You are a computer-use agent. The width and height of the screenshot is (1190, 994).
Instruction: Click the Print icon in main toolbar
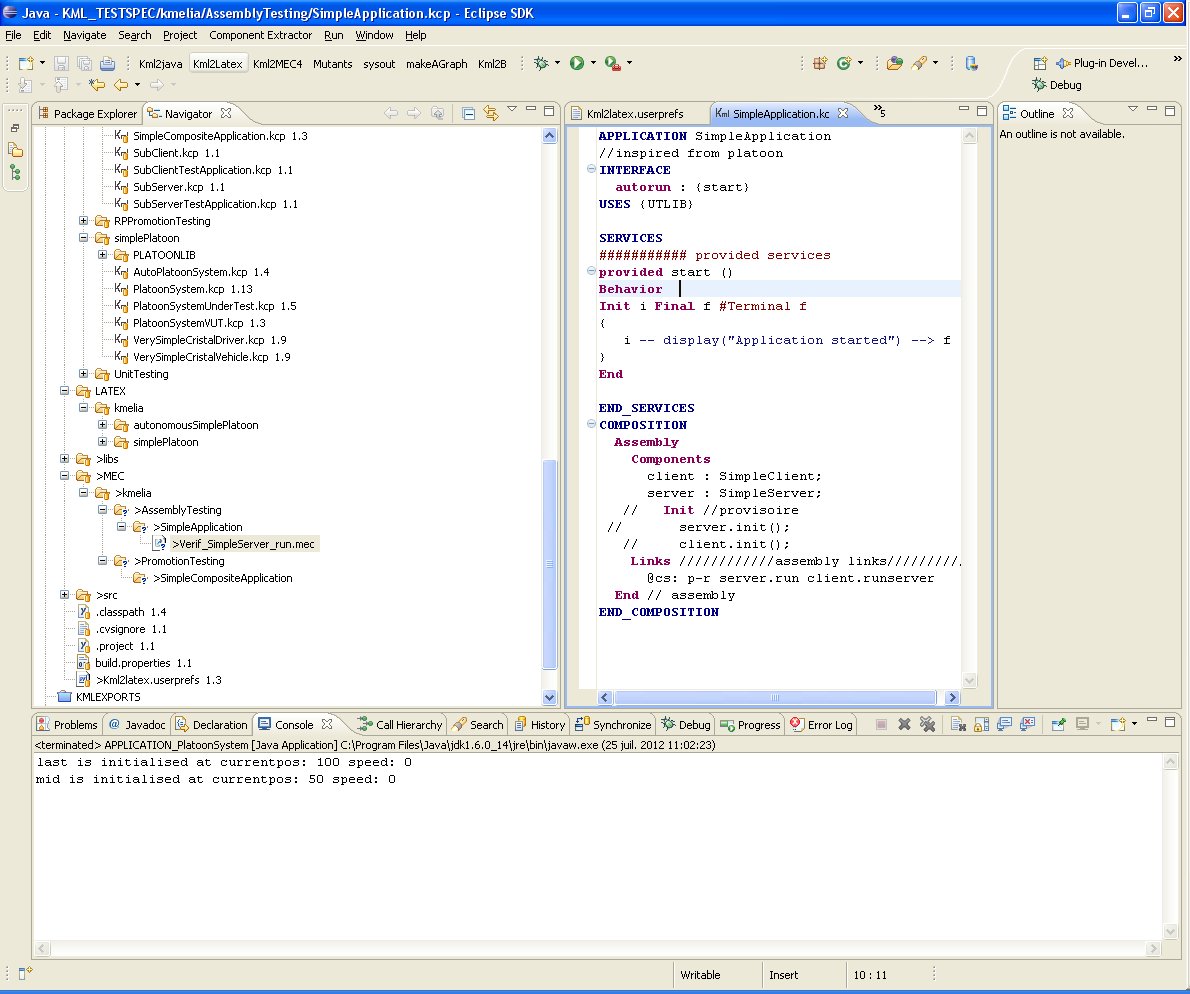107,63
